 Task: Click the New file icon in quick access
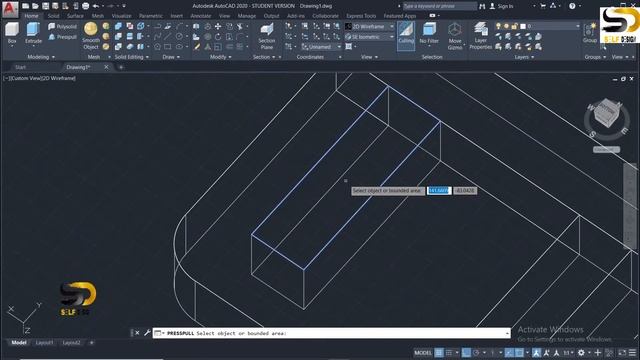[25, 6]
